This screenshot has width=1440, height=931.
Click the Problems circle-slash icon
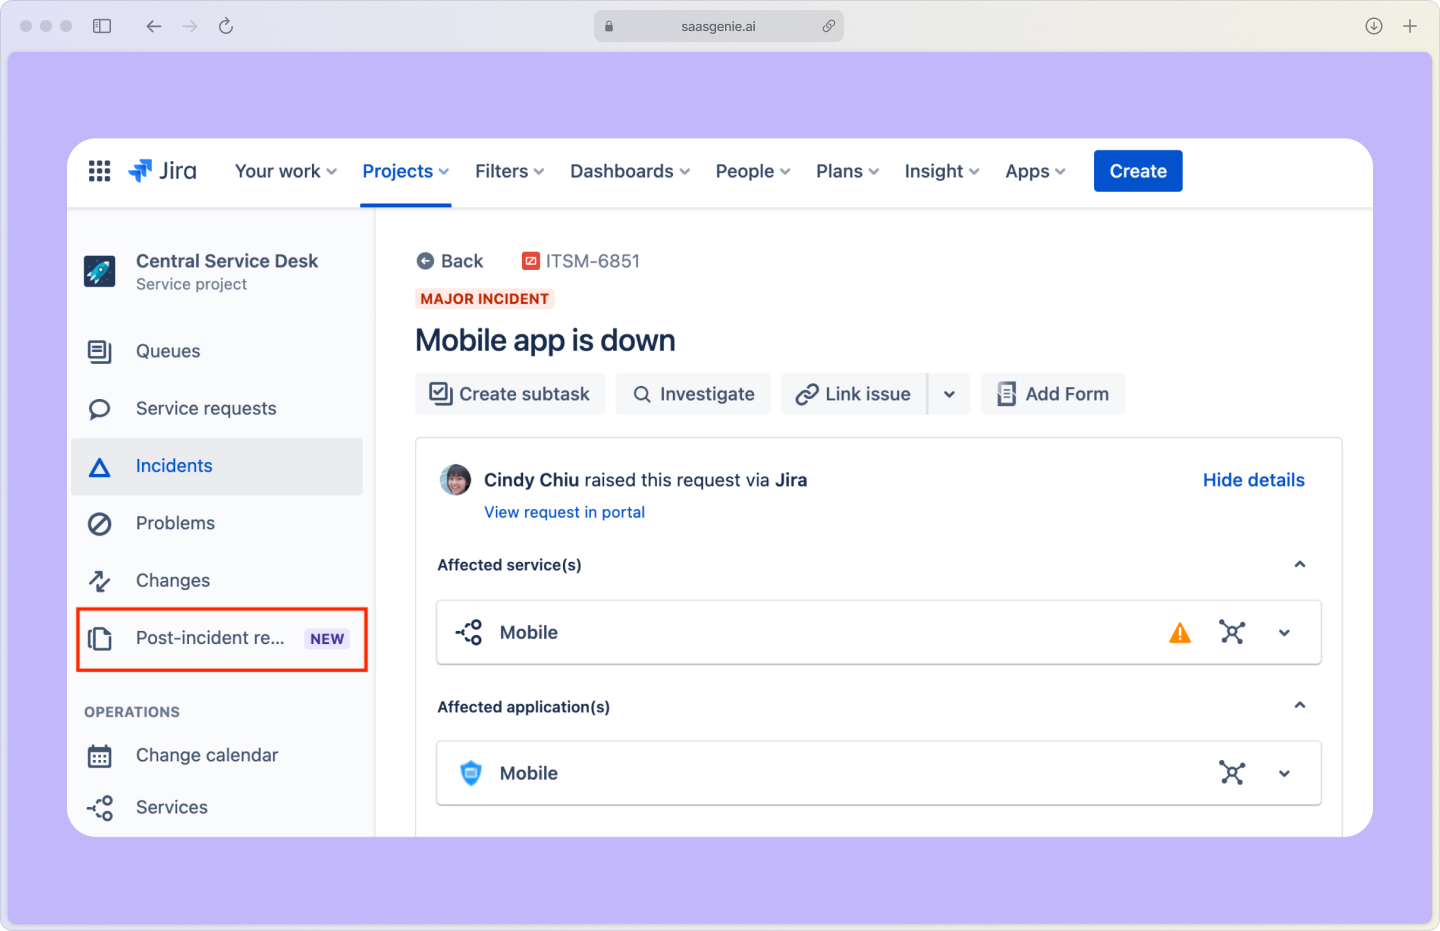100,524
